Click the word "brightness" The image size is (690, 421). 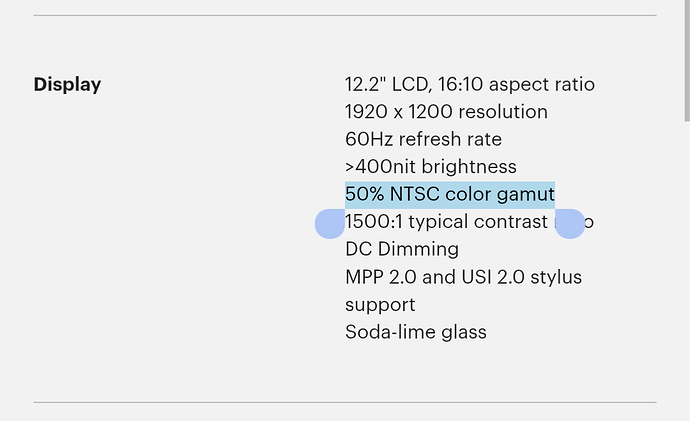pyautogui.click(x=469, y=167)
